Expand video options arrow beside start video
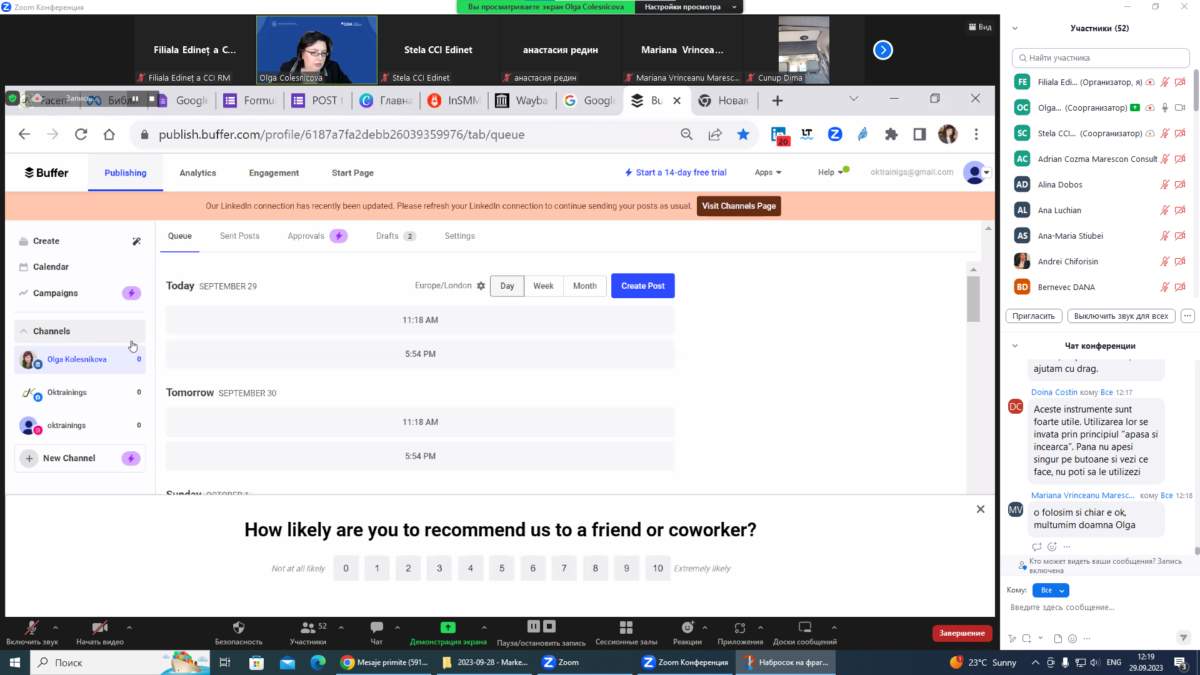1200x675 pixels. (129, 626)
